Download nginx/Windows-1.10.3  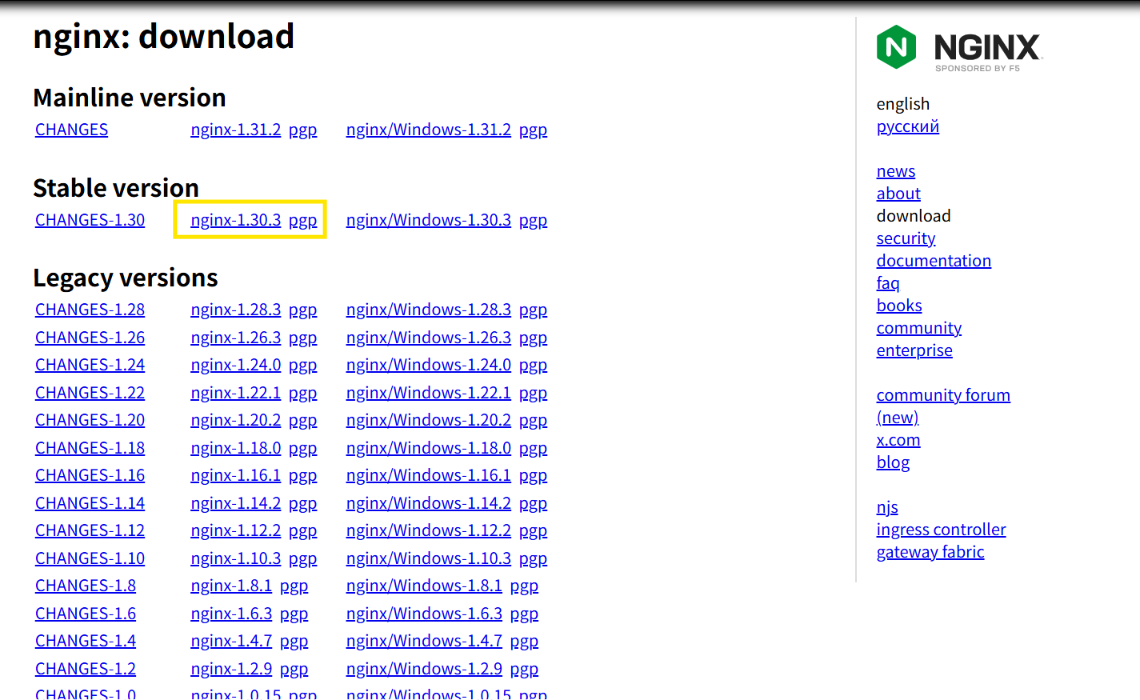pos(428,558)
